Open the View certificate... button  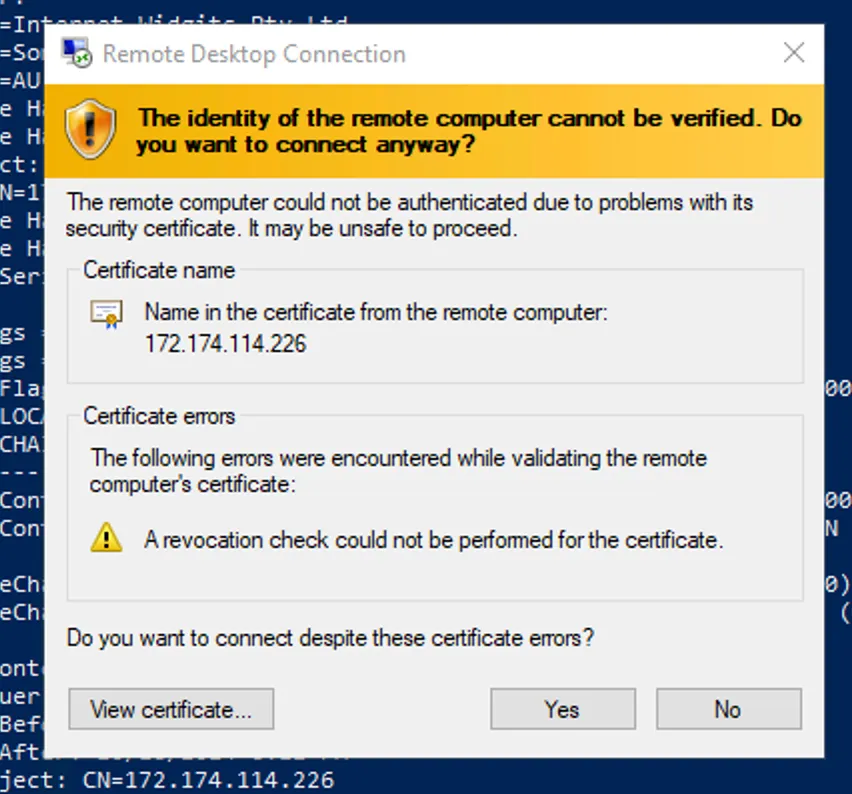171,710
